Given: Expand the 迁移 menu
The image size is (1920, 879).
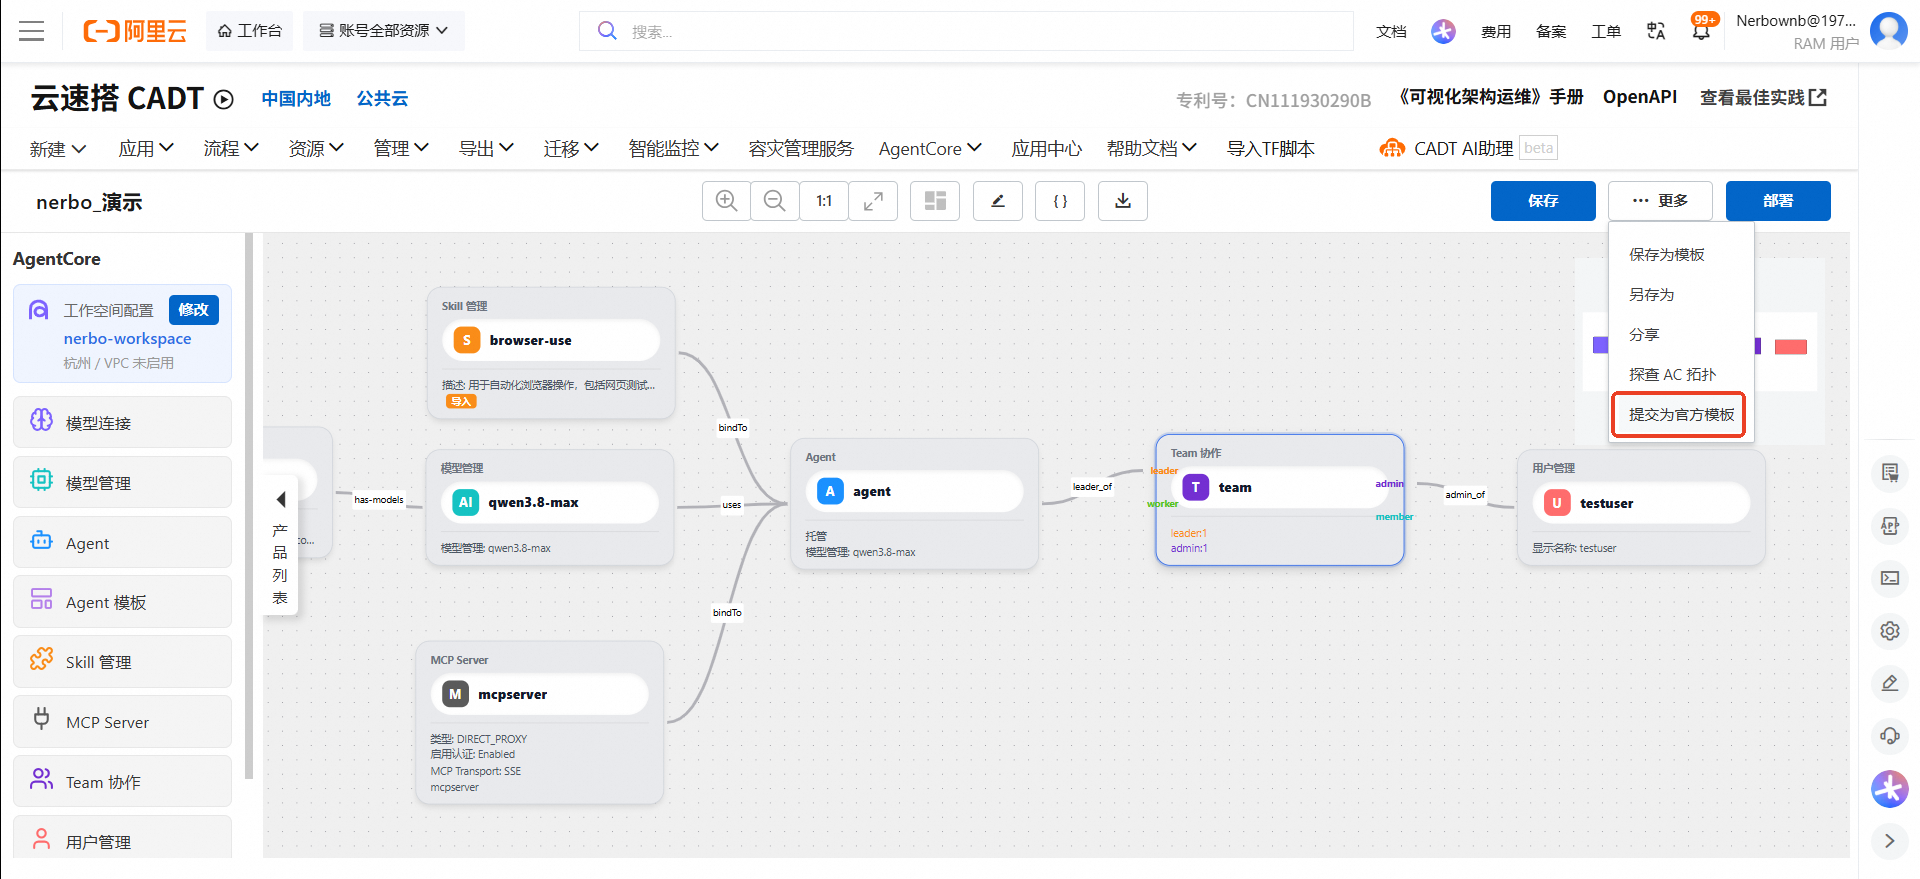Looking at the screenshot, I should pyautogui.click(x=571, y=149).
